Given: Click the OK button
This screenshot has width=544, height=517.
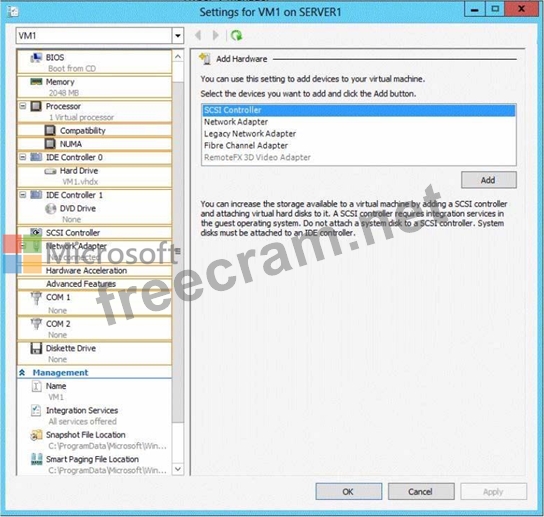Looking at the screenshot, I should click(x=348, y=492).
